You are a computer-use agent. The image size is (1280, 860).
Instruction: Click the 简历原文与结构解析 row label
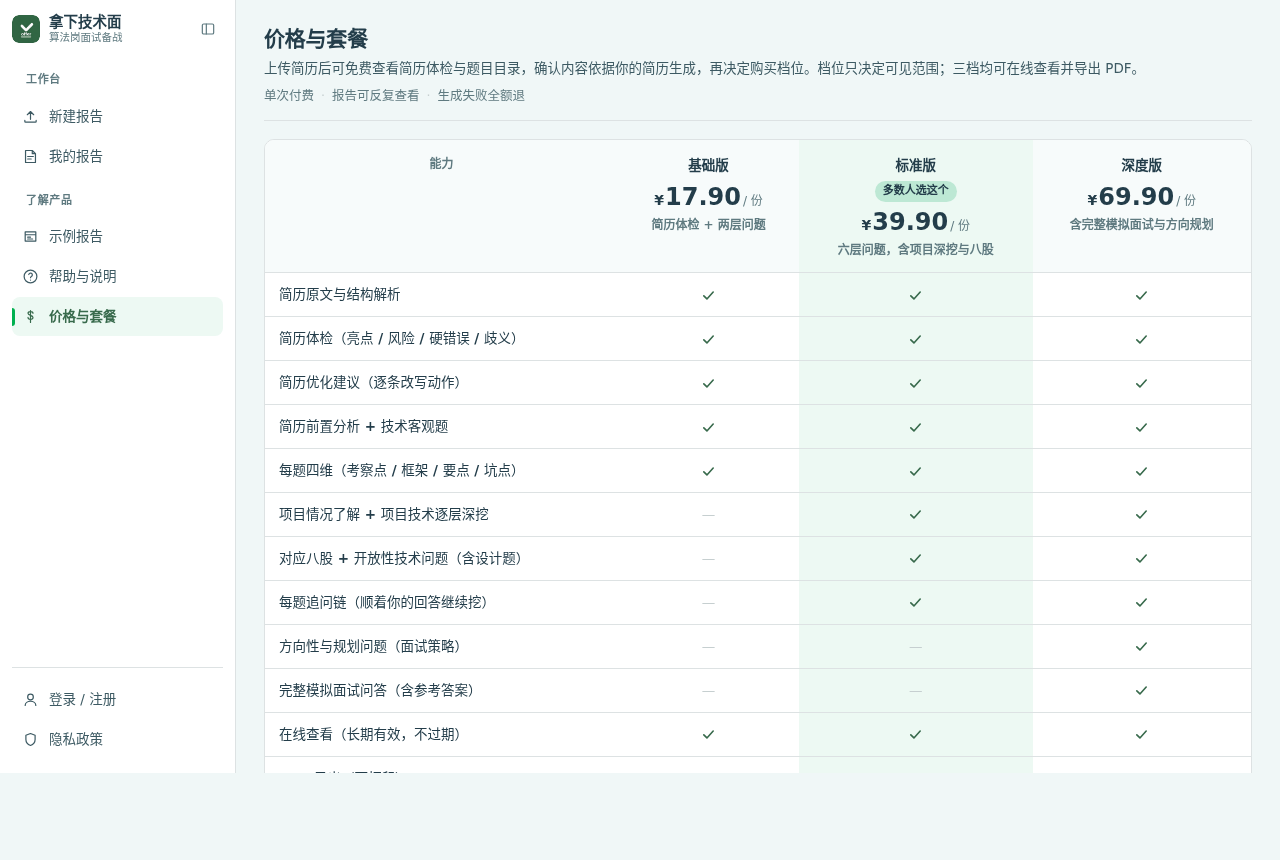340,295
